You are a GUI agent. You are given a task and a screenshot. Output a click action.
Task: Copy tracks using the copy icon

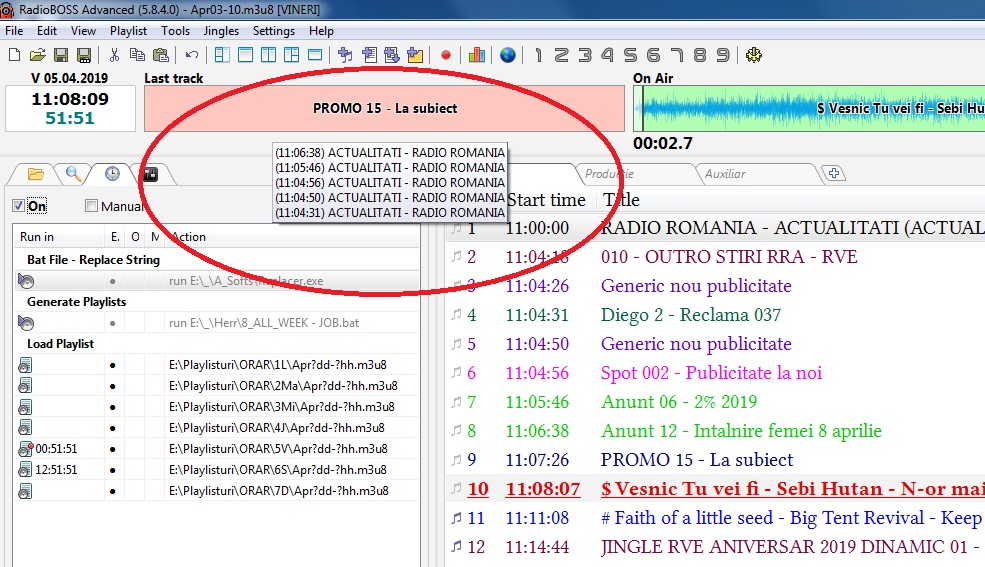pyautogui.click(x=137, y=55)
